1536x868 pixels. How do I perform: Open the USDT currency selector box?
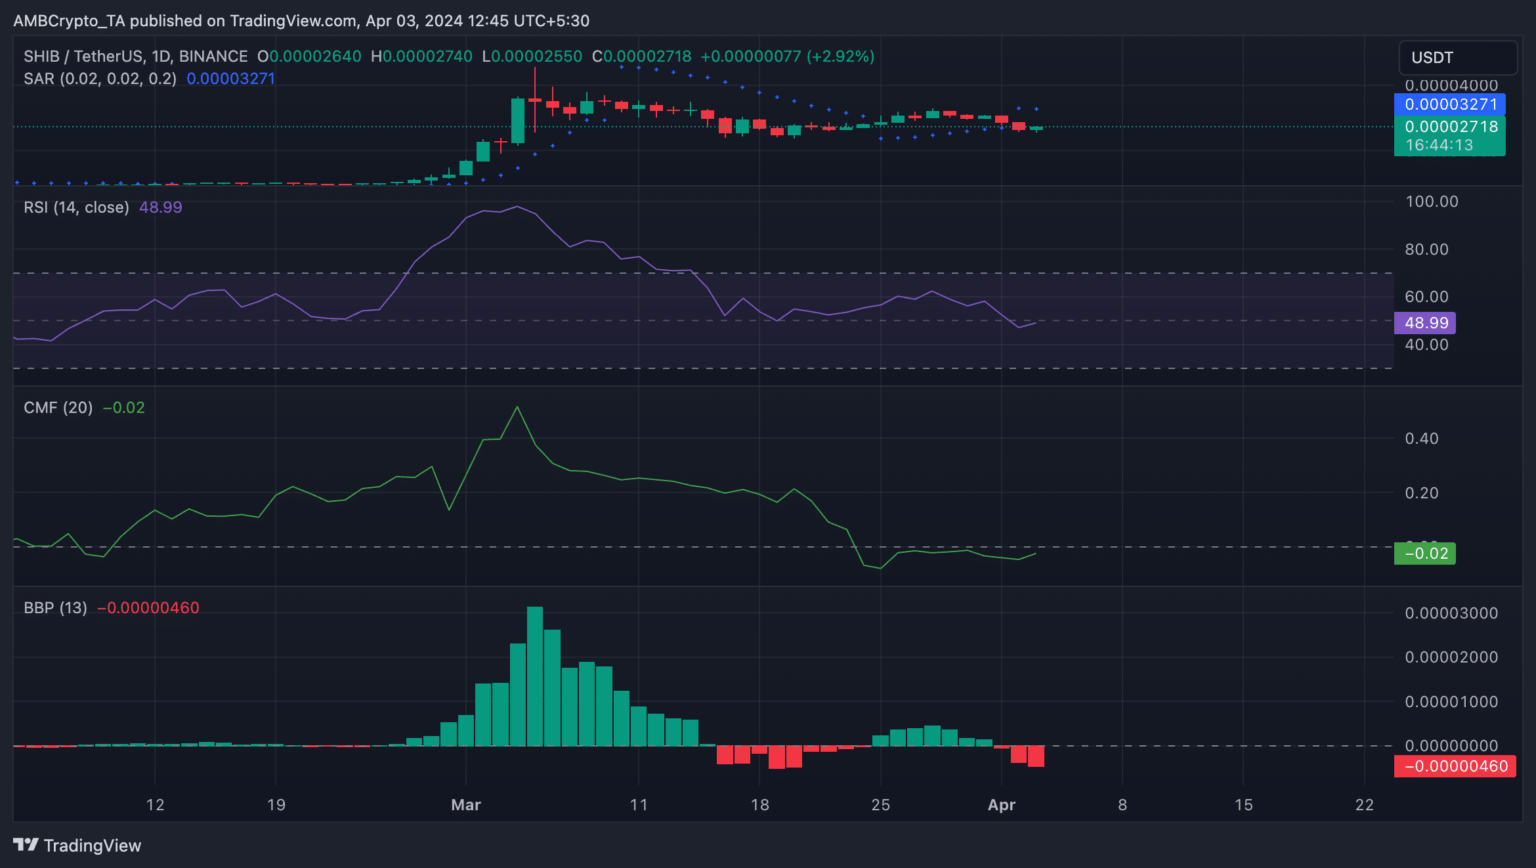point(1456,58)
